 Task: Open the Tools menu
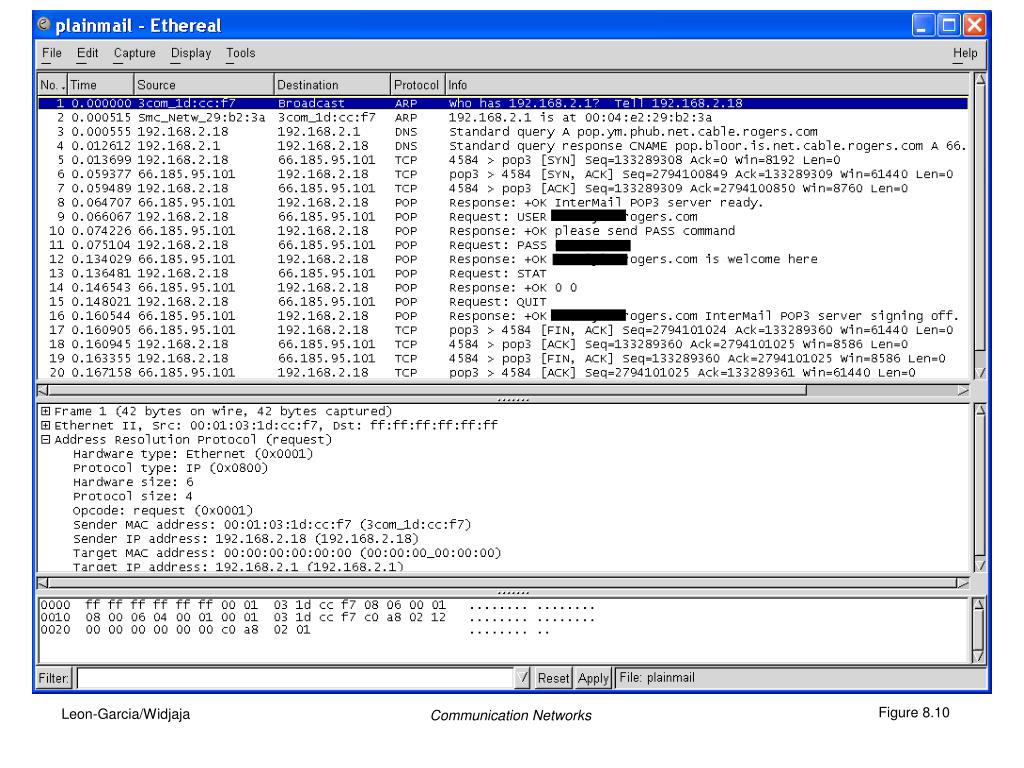[x=240, y=54]
